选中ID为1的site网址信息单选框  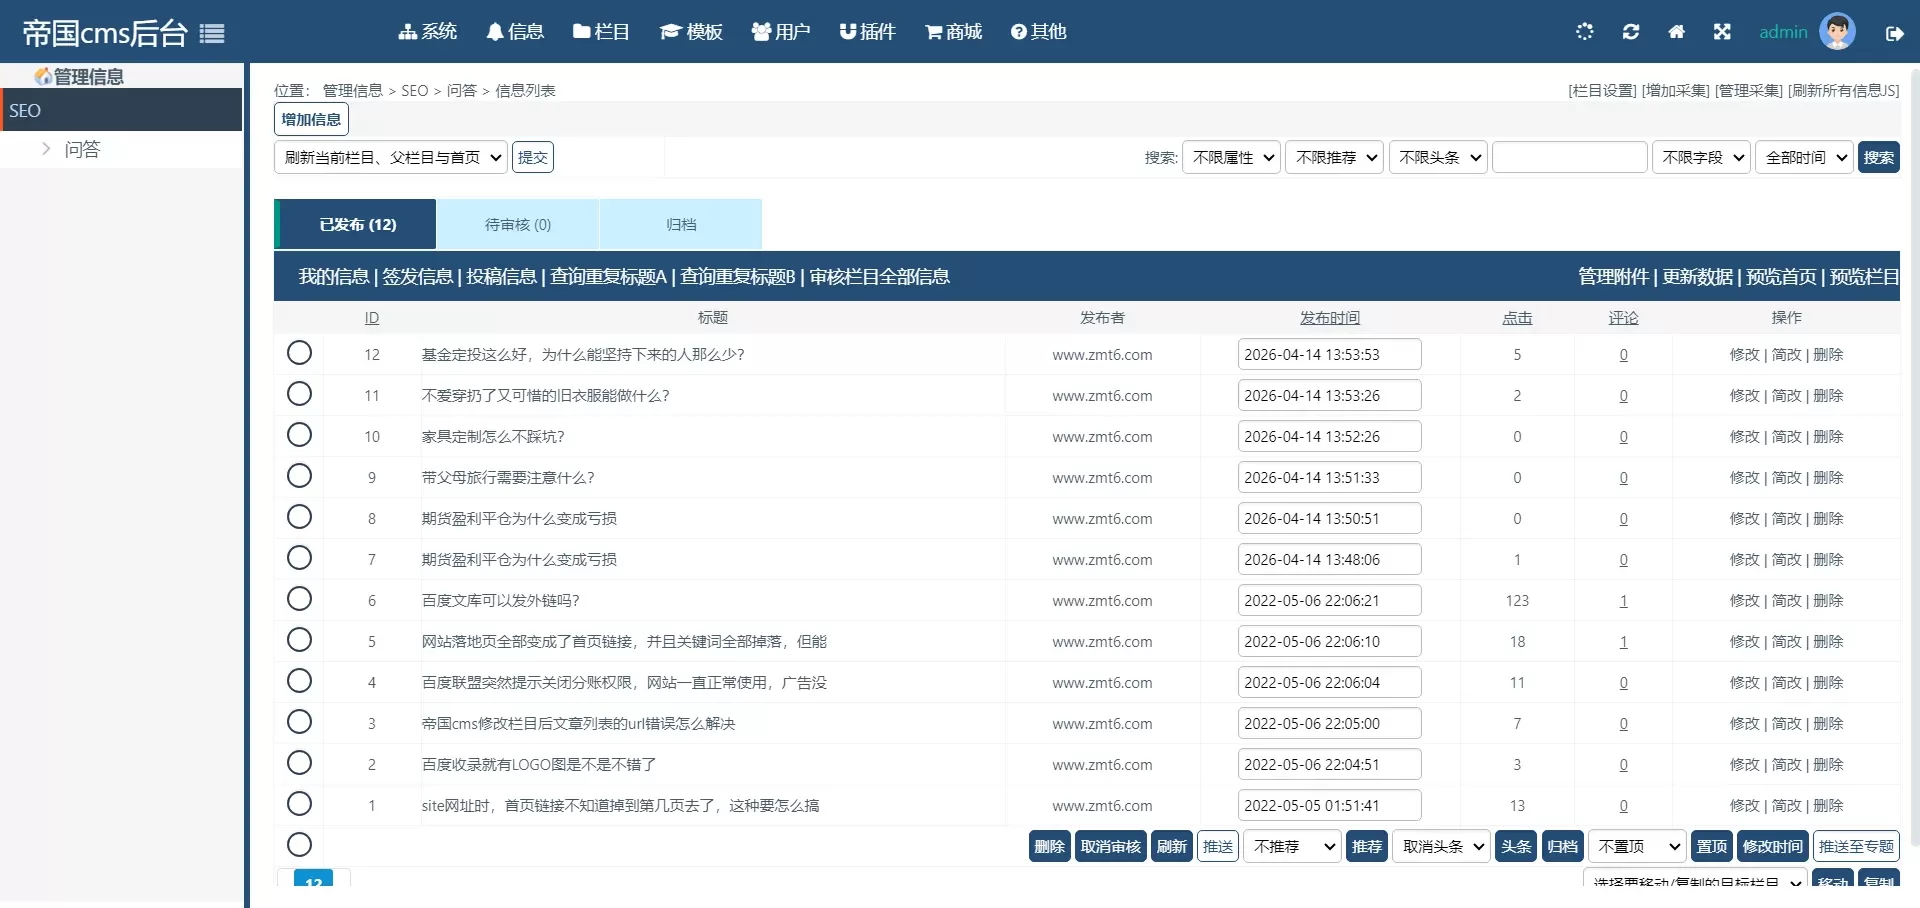coord(300,804)
